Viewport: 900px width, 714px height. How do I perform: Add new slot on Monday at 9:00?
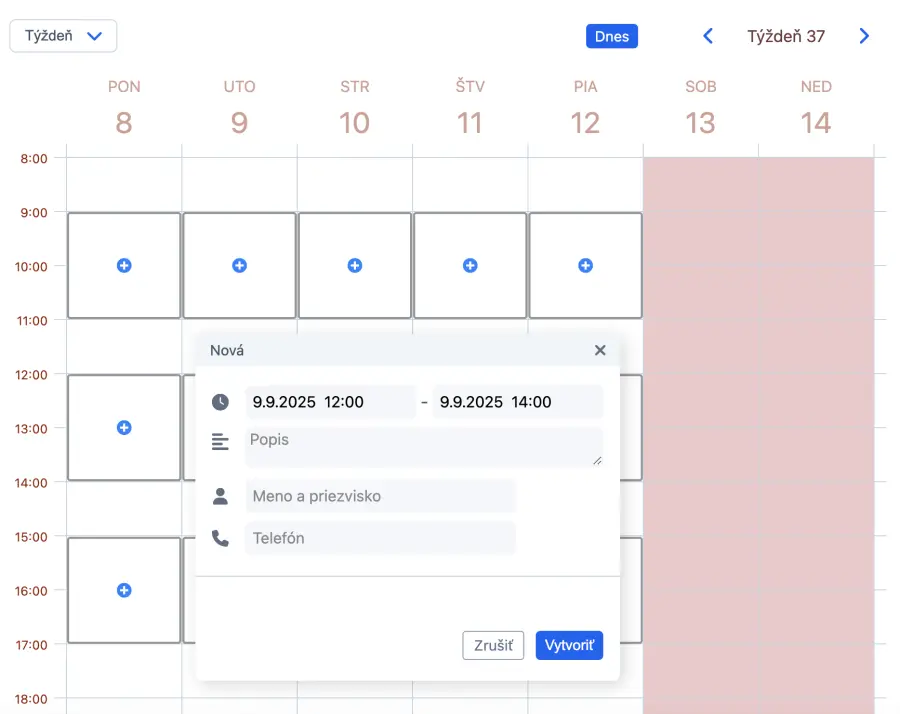124,266
